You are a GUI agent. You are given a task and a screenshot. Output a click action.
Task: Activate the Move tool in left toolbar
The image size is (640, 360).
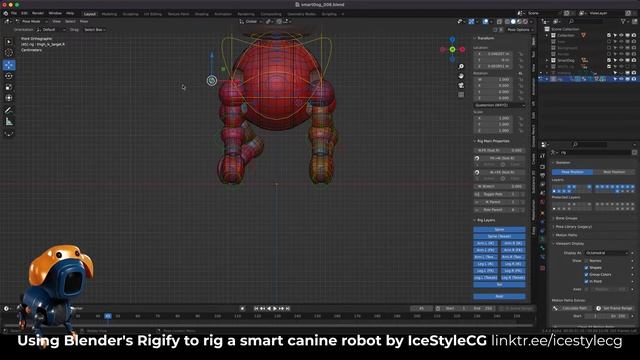9,65
